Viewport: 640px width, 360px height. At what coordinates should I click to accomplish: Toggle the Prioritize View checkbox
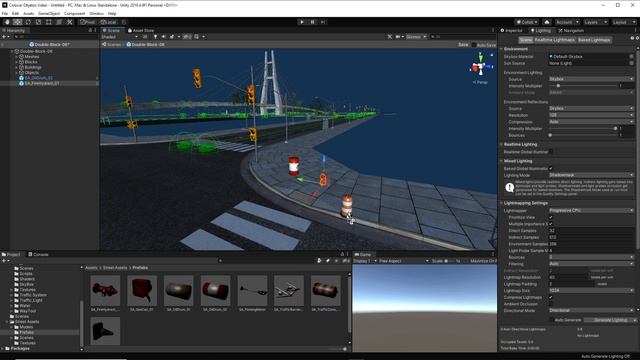551,217
